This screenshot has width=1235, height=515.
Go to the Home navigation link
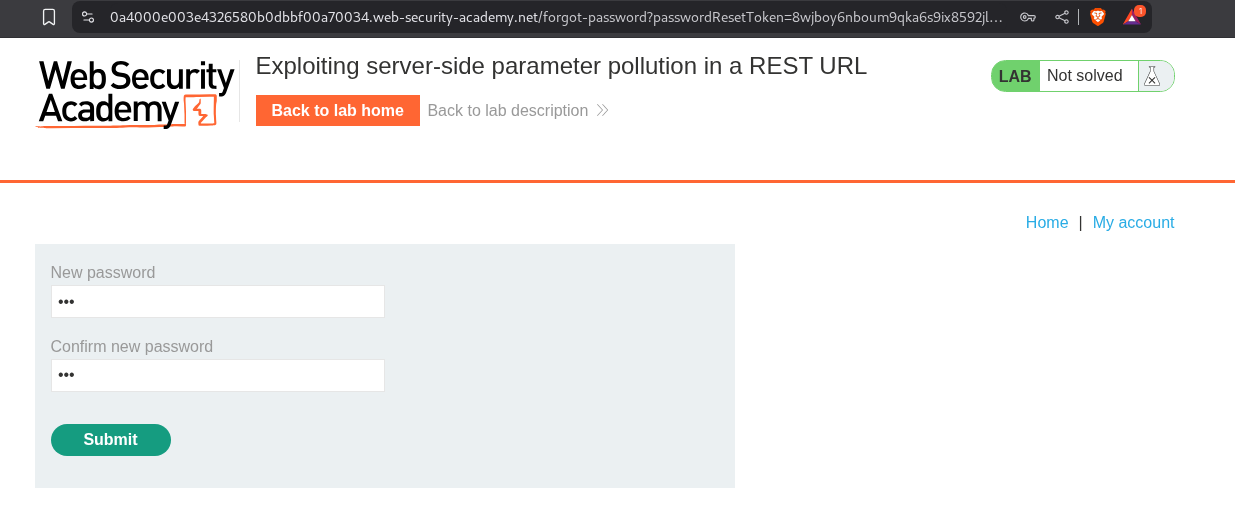(1046, 223)
